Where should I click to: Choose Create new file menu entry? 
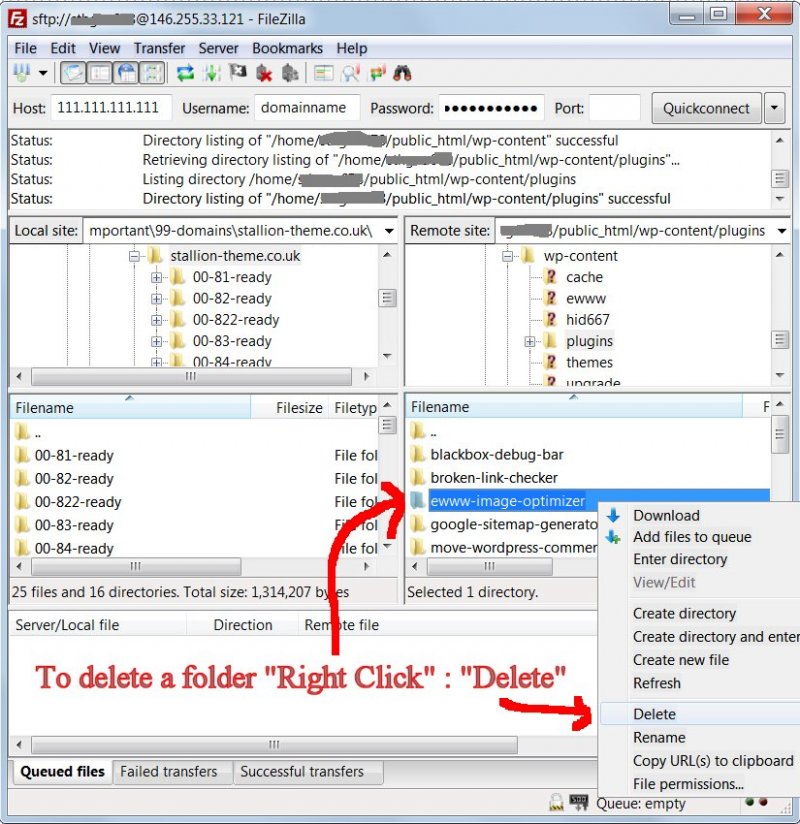[681, 660]
